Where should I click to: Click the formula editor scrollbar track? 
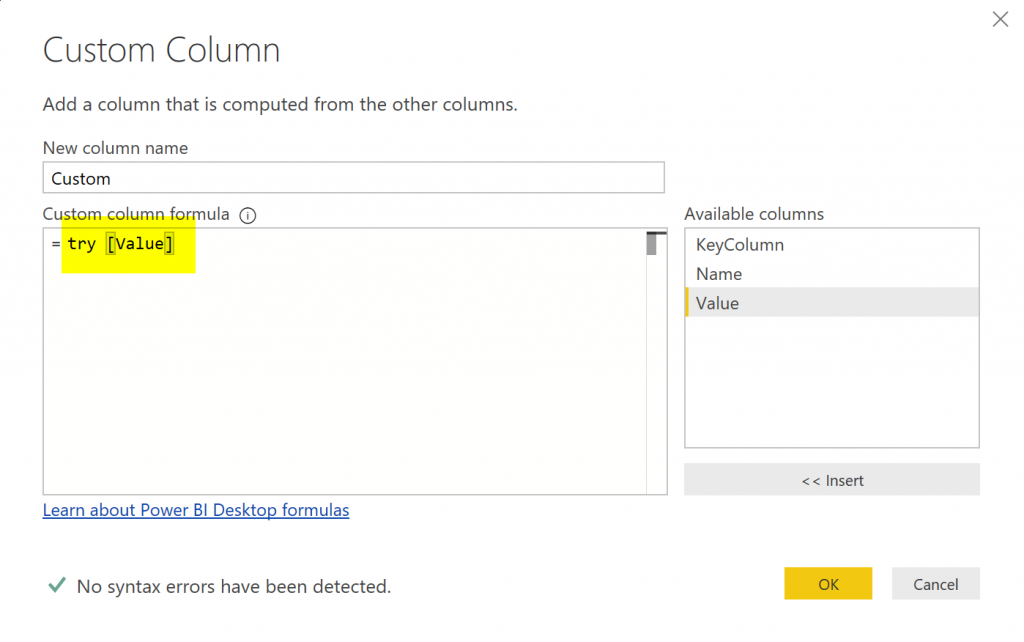[x=655, y=380]
